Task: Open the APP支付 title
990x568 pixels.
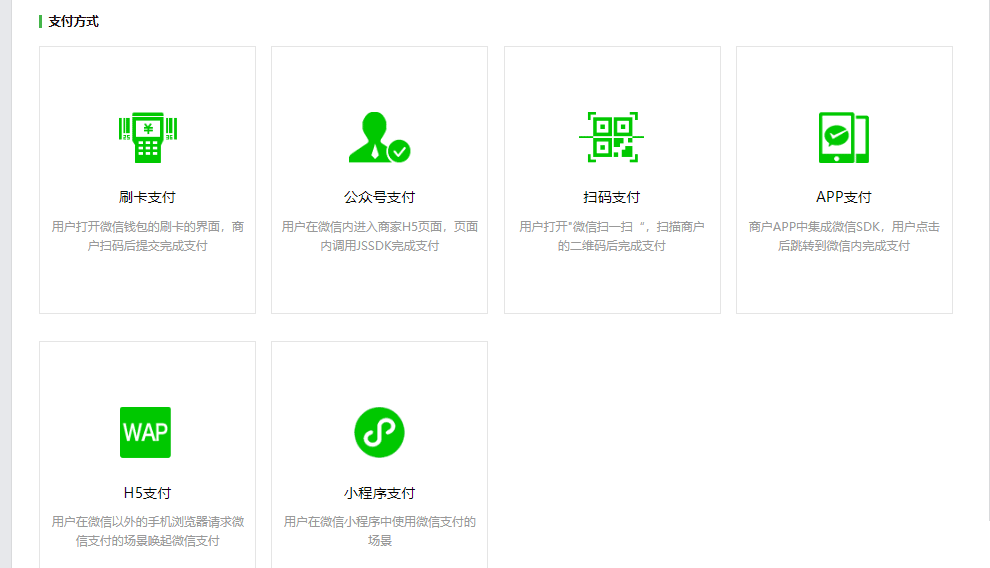Action: coord(844,197)
